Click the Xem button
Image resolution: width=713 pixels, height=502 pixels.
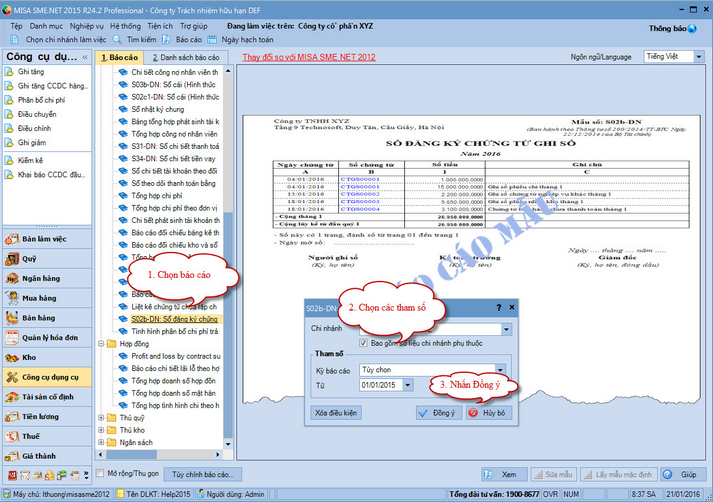504,474
